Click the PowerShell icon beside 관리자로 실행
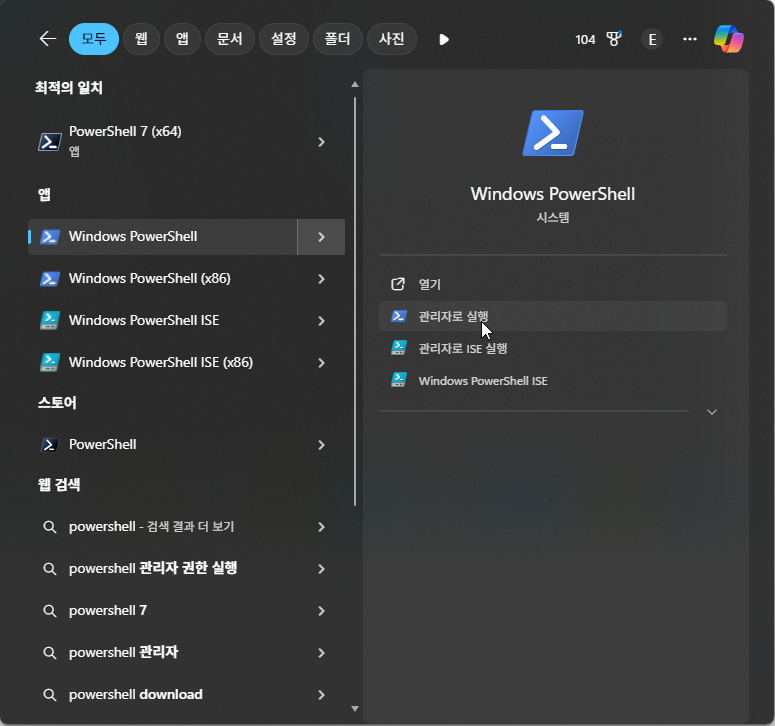 (x=399, y=316)
